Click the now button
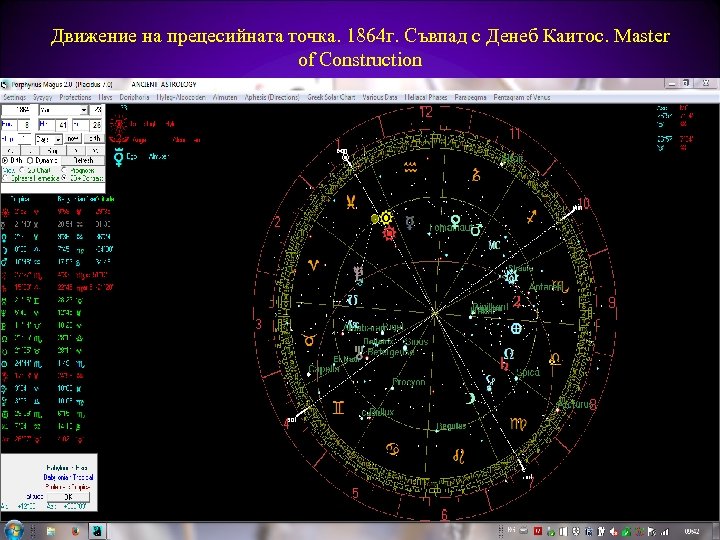This screenshot has width=720, height=540. [x=73, y=139]
